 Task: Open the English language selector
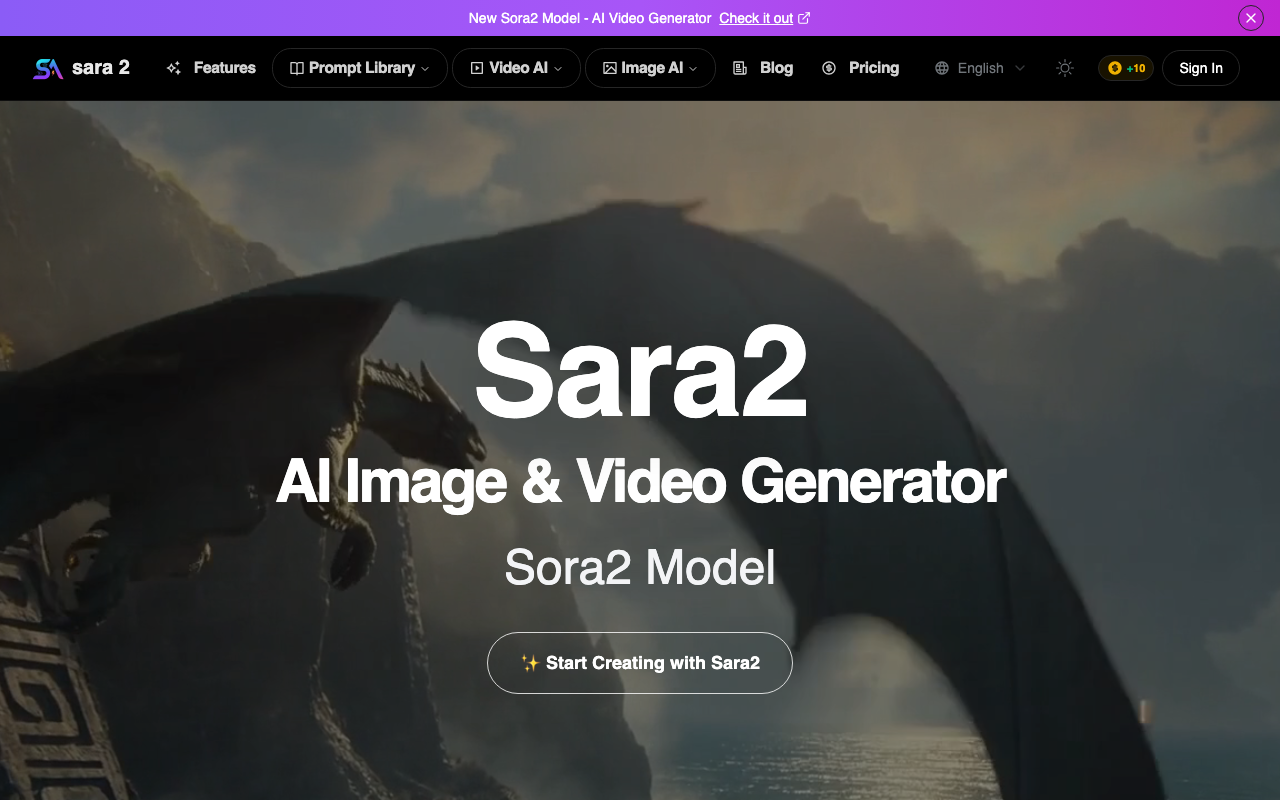coord(980,68)
